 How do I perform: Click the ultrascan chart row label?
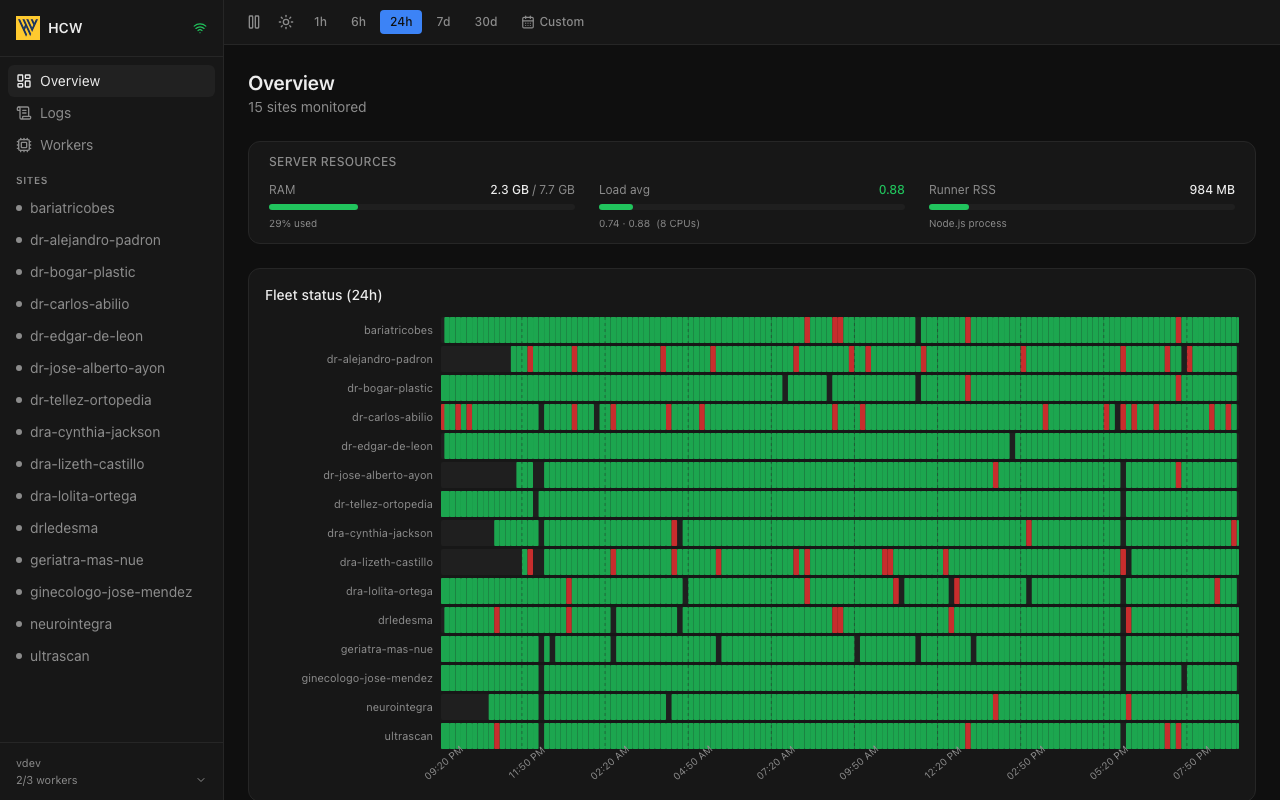(x=409, y=736)
